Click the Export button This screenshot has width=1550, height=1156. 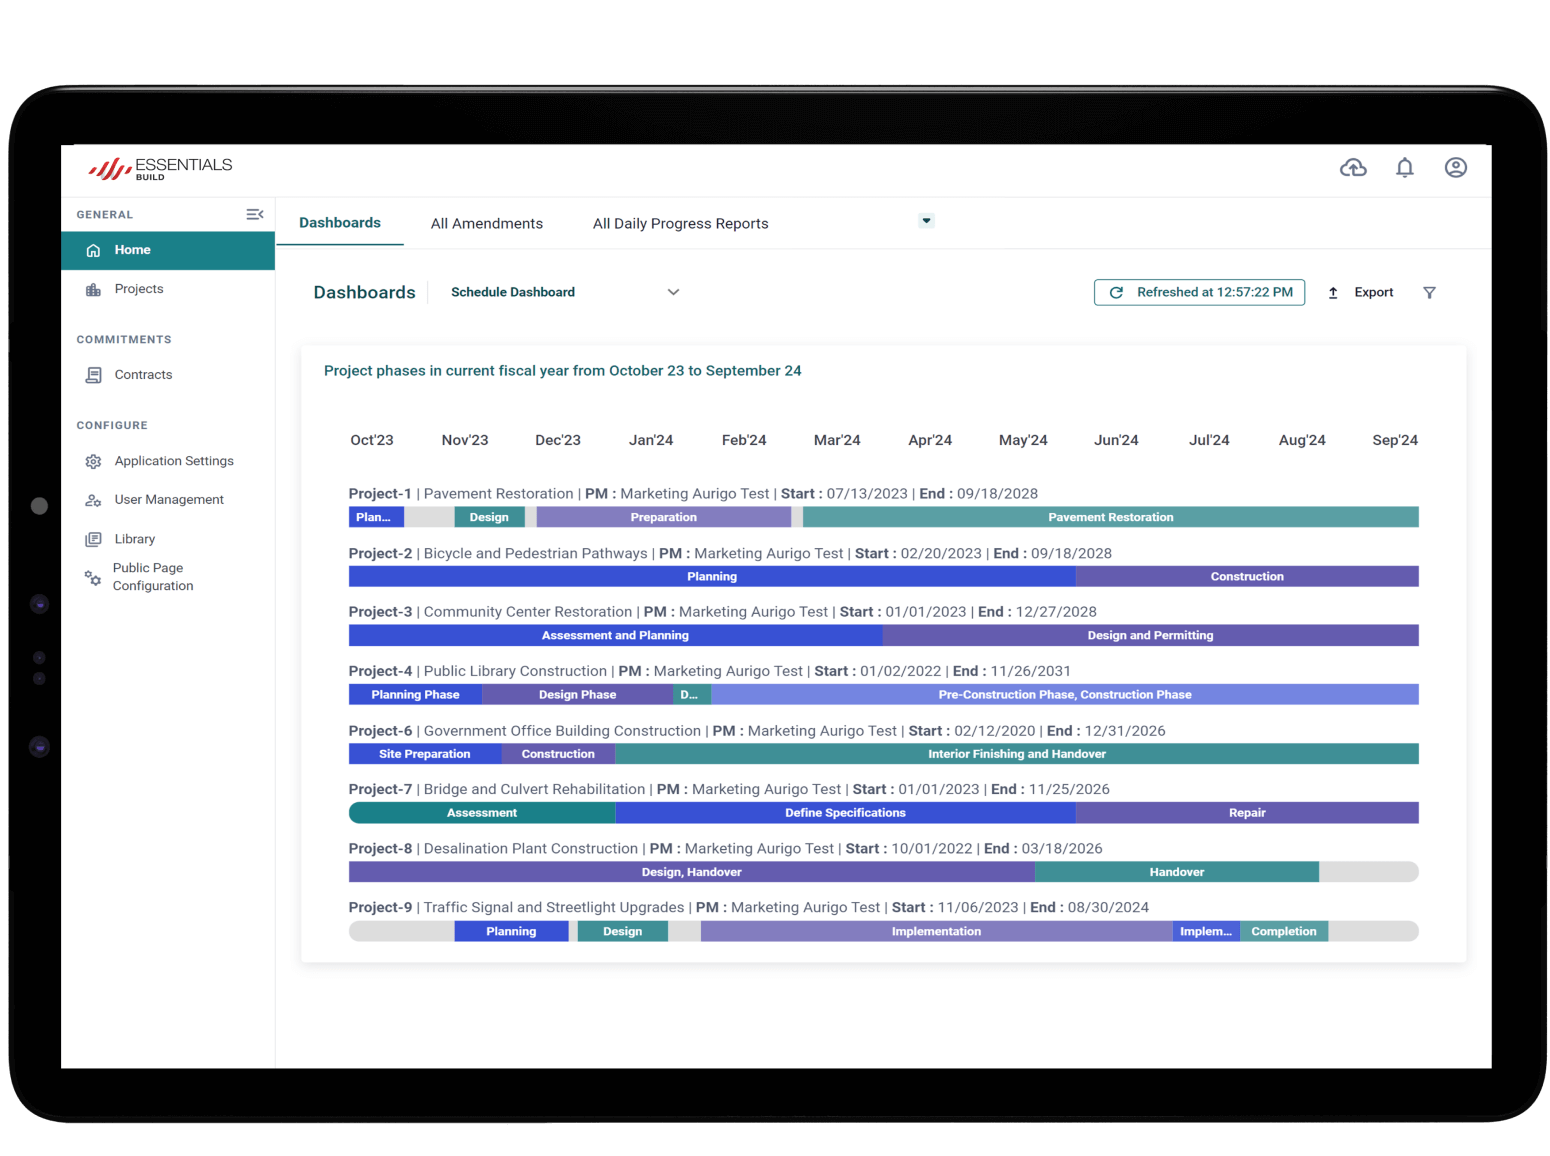(x=1361, y=293)
